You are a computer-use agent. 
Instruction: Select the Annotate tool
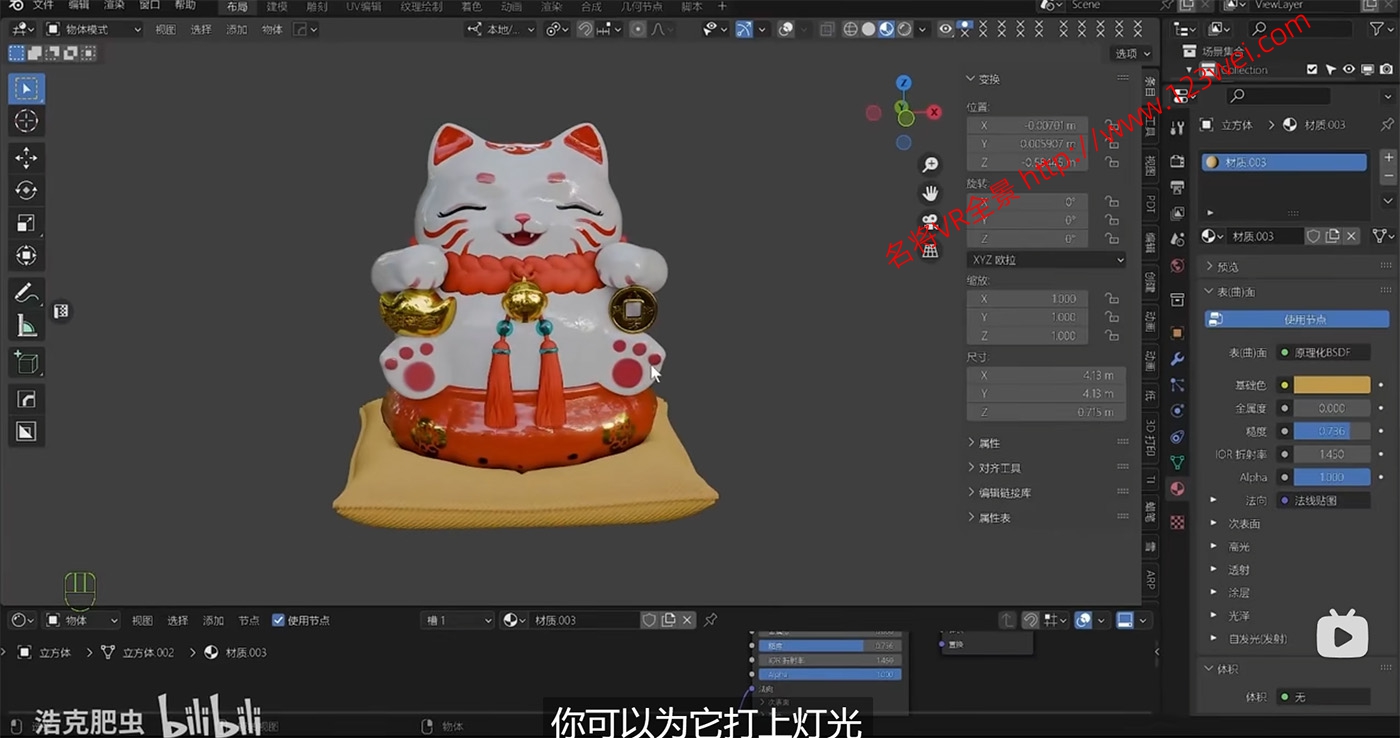(x=25, y=292)
